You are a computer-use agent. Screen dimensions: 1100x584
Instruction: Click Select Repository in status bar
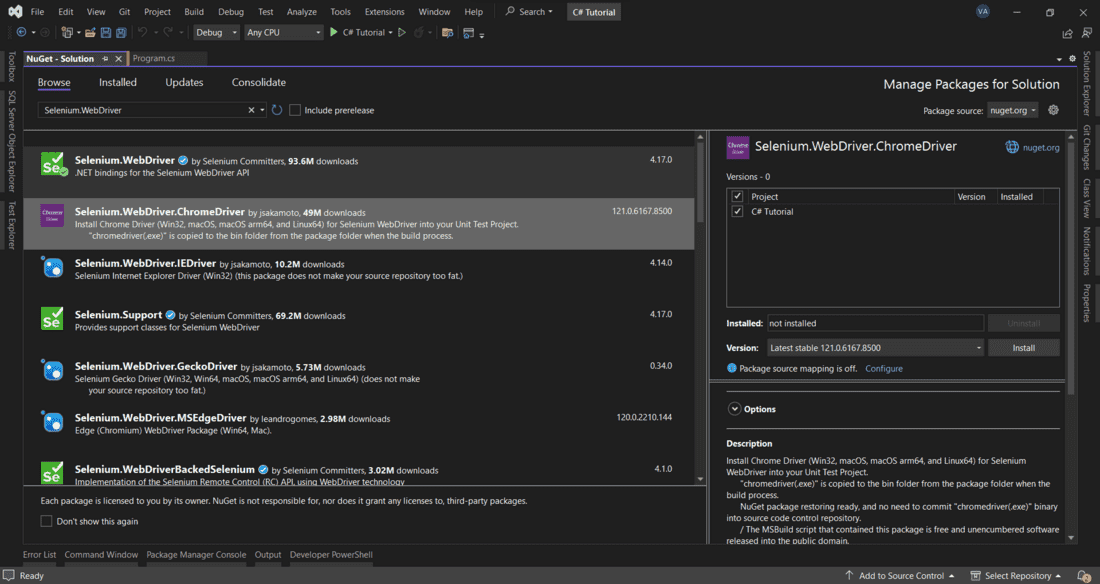[1017, 576]
